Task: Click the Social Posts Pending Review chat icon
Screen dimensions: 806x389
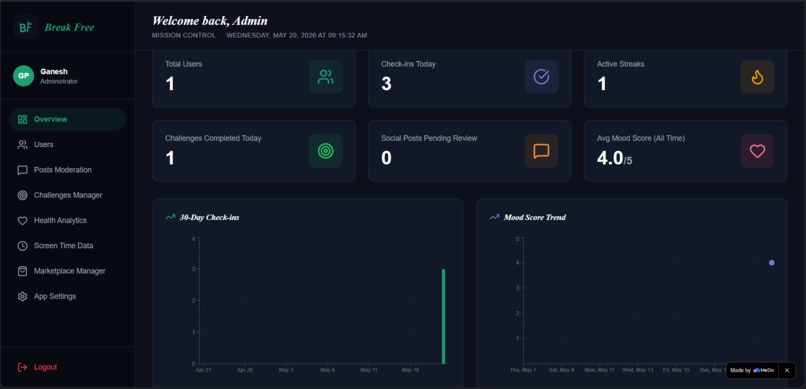Action: 541,151
